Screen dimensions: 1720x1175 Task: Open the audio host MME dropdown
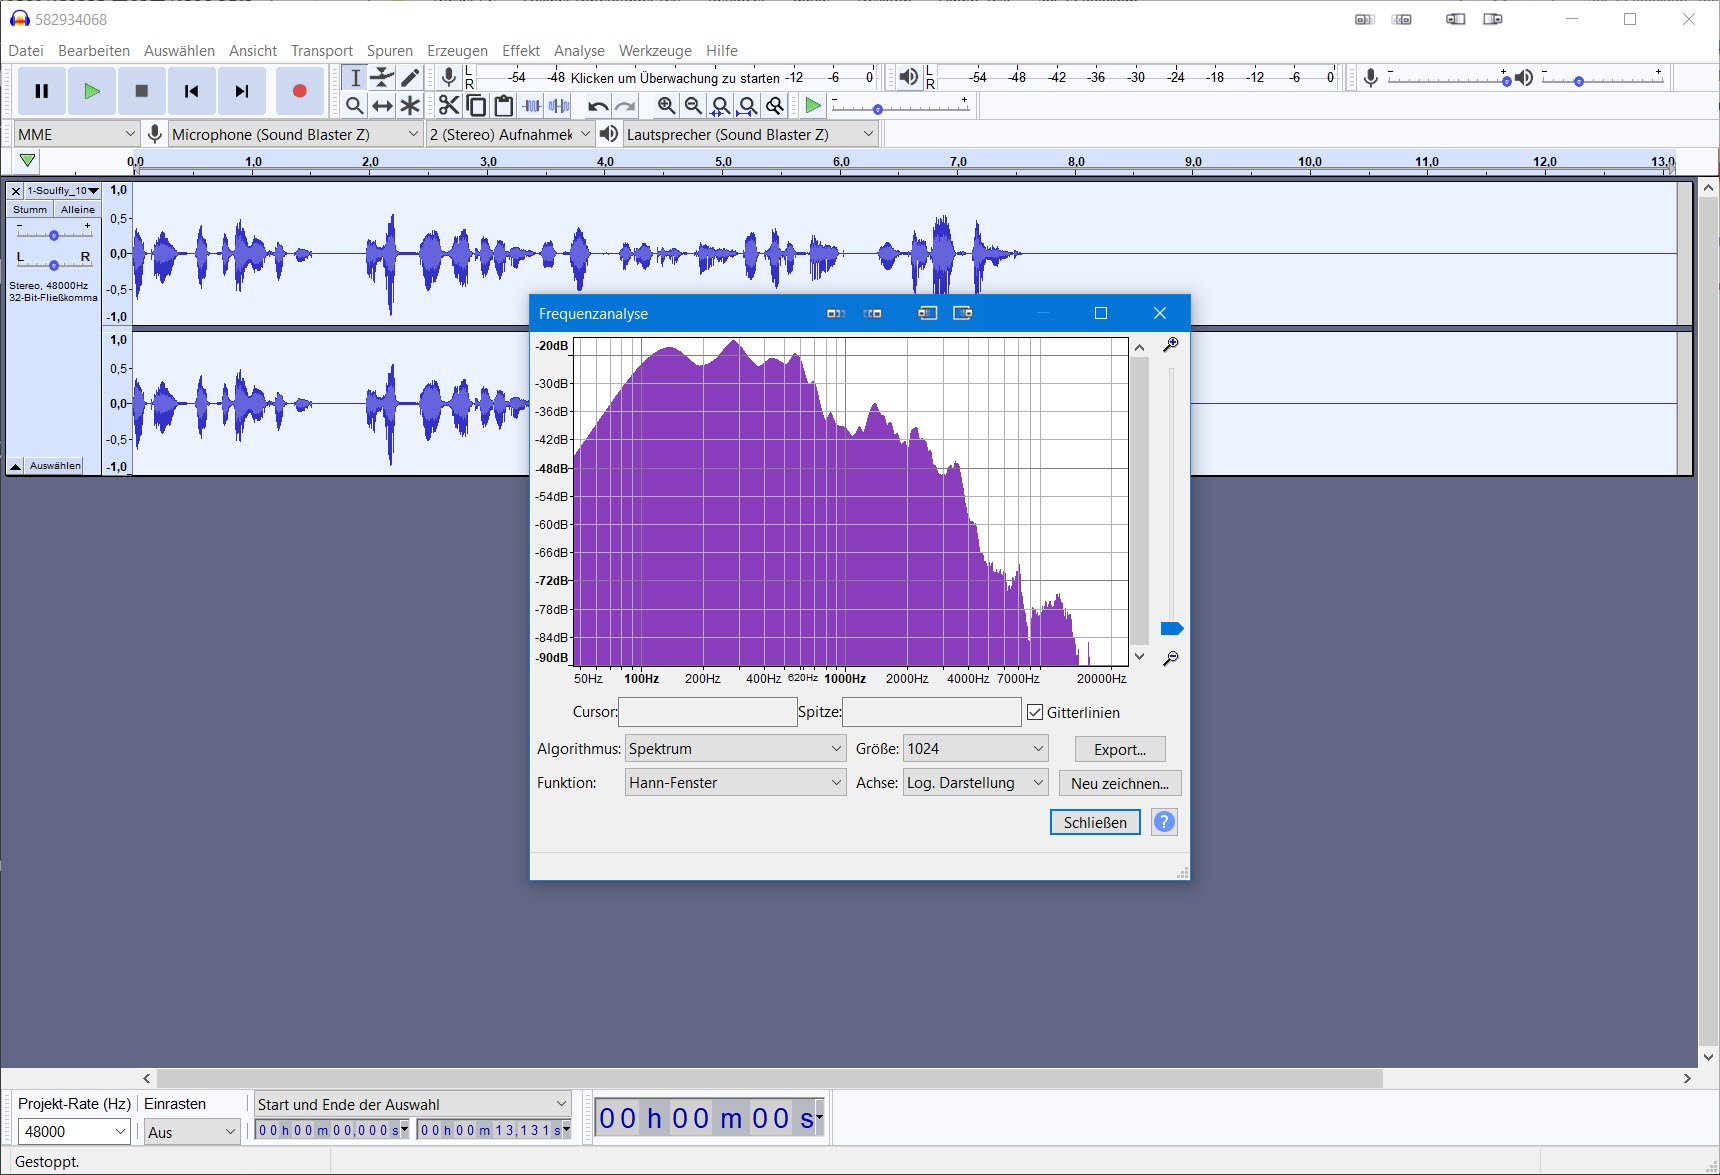[x=76, y=134]
